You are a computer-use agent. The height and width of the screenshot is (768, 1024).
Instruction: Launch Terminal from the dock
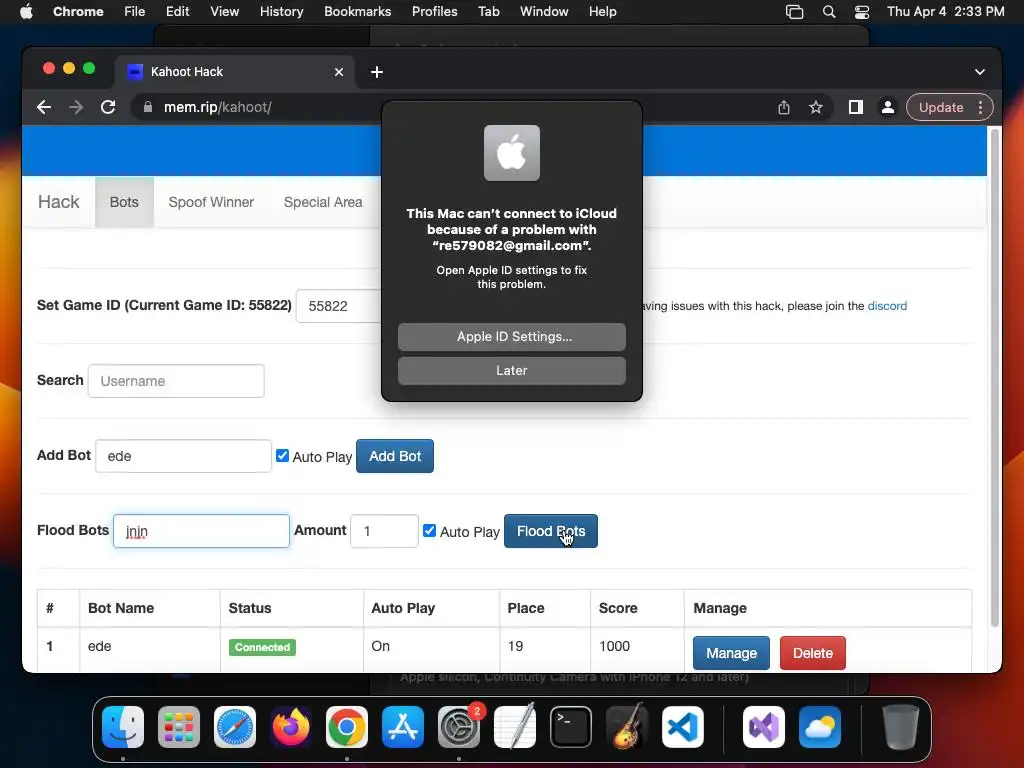571,727
